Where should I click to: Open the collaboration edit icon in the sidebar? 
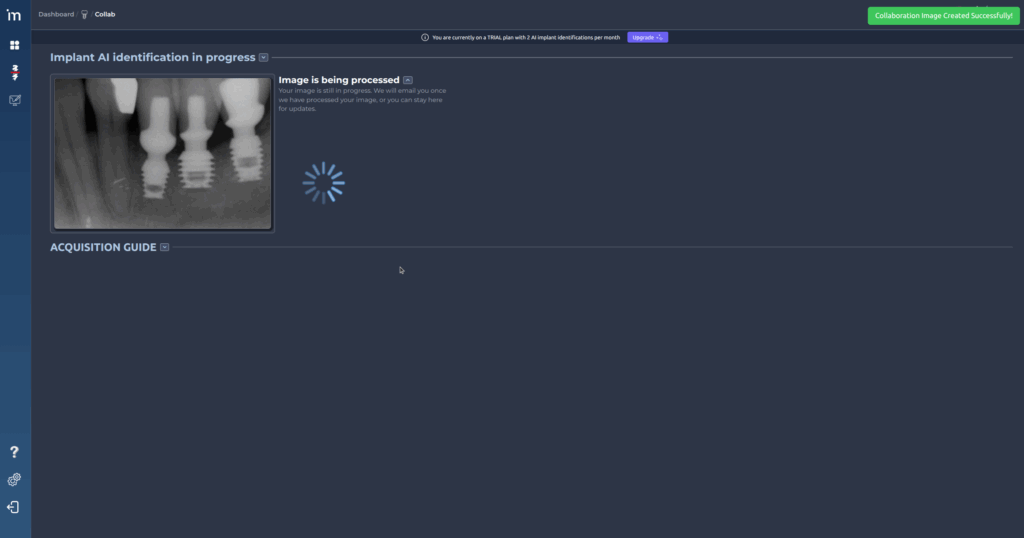(15, 100)
